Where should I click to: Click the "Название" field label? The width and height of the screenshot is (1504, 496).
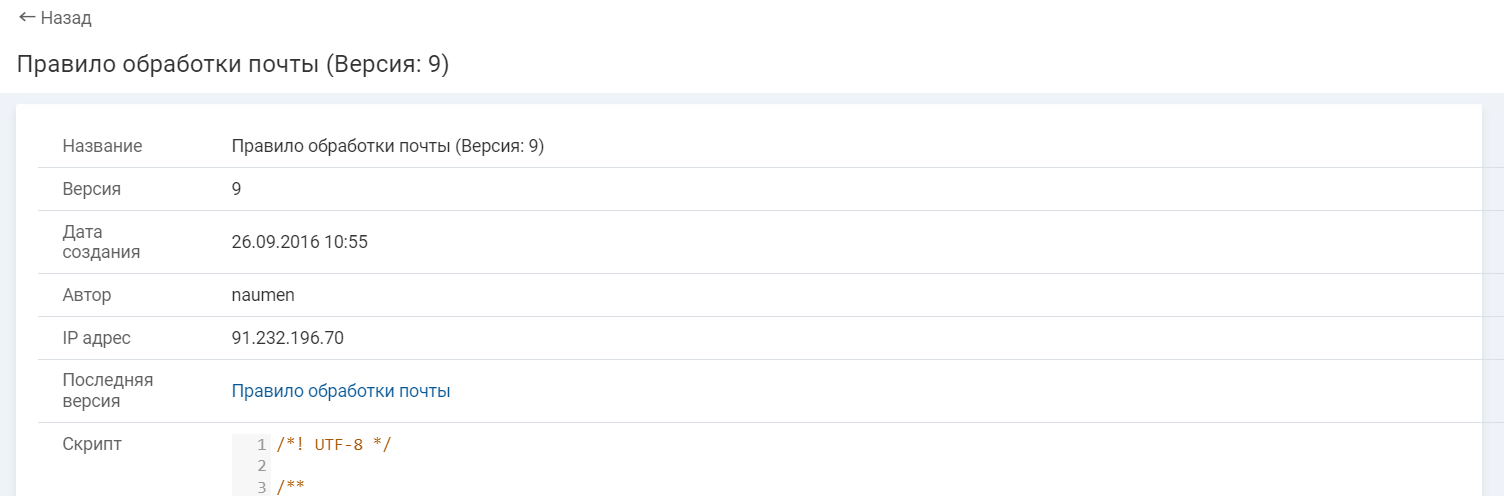[102, 146]
